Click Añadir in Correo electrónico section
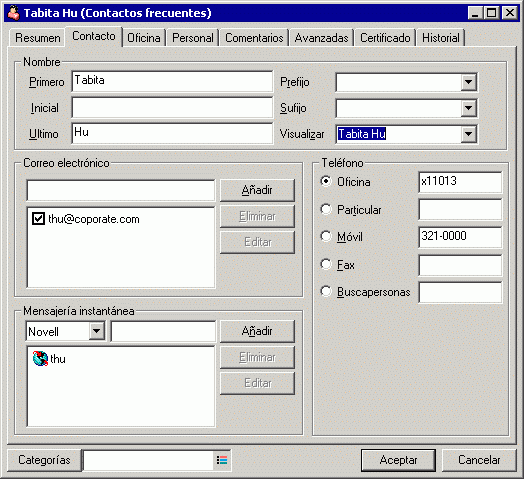This screenshot has height=479, width=524. point(257,190)
